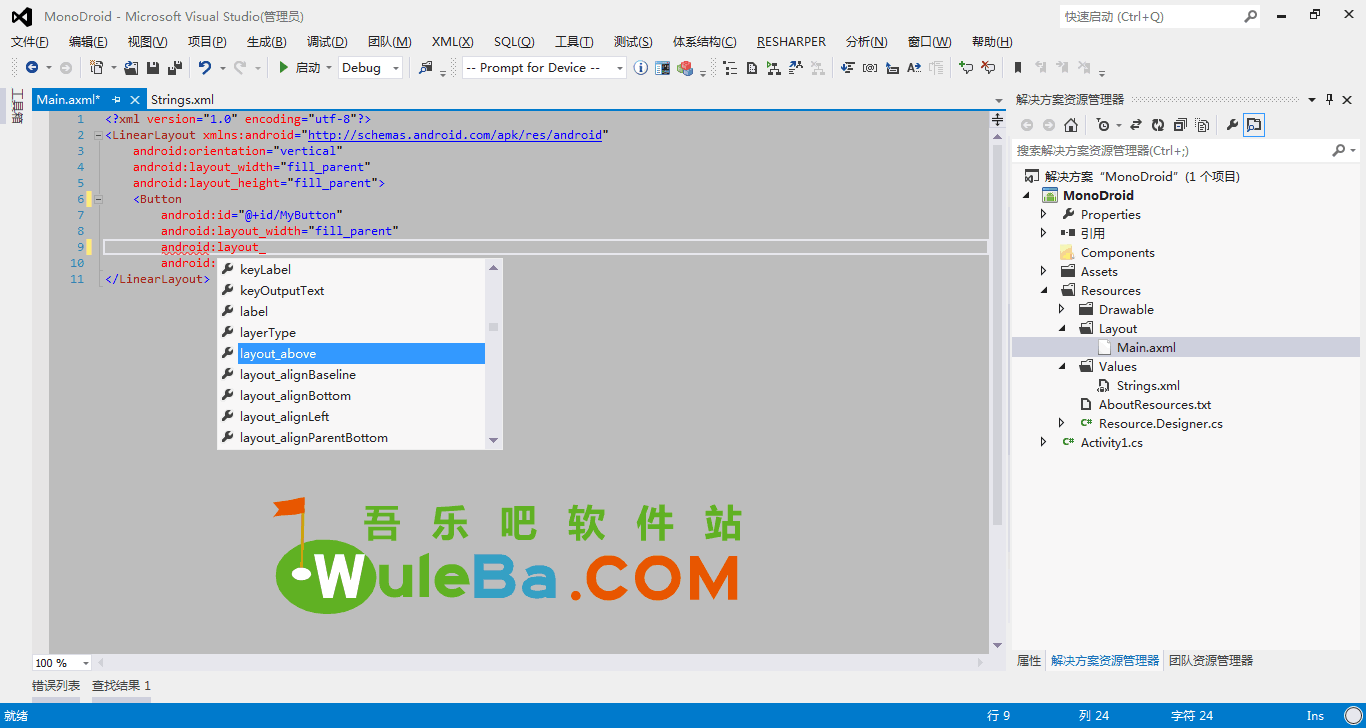1366x728 pixels.
Task: Click the blue info circle icon
Action: tap(641, 68)
